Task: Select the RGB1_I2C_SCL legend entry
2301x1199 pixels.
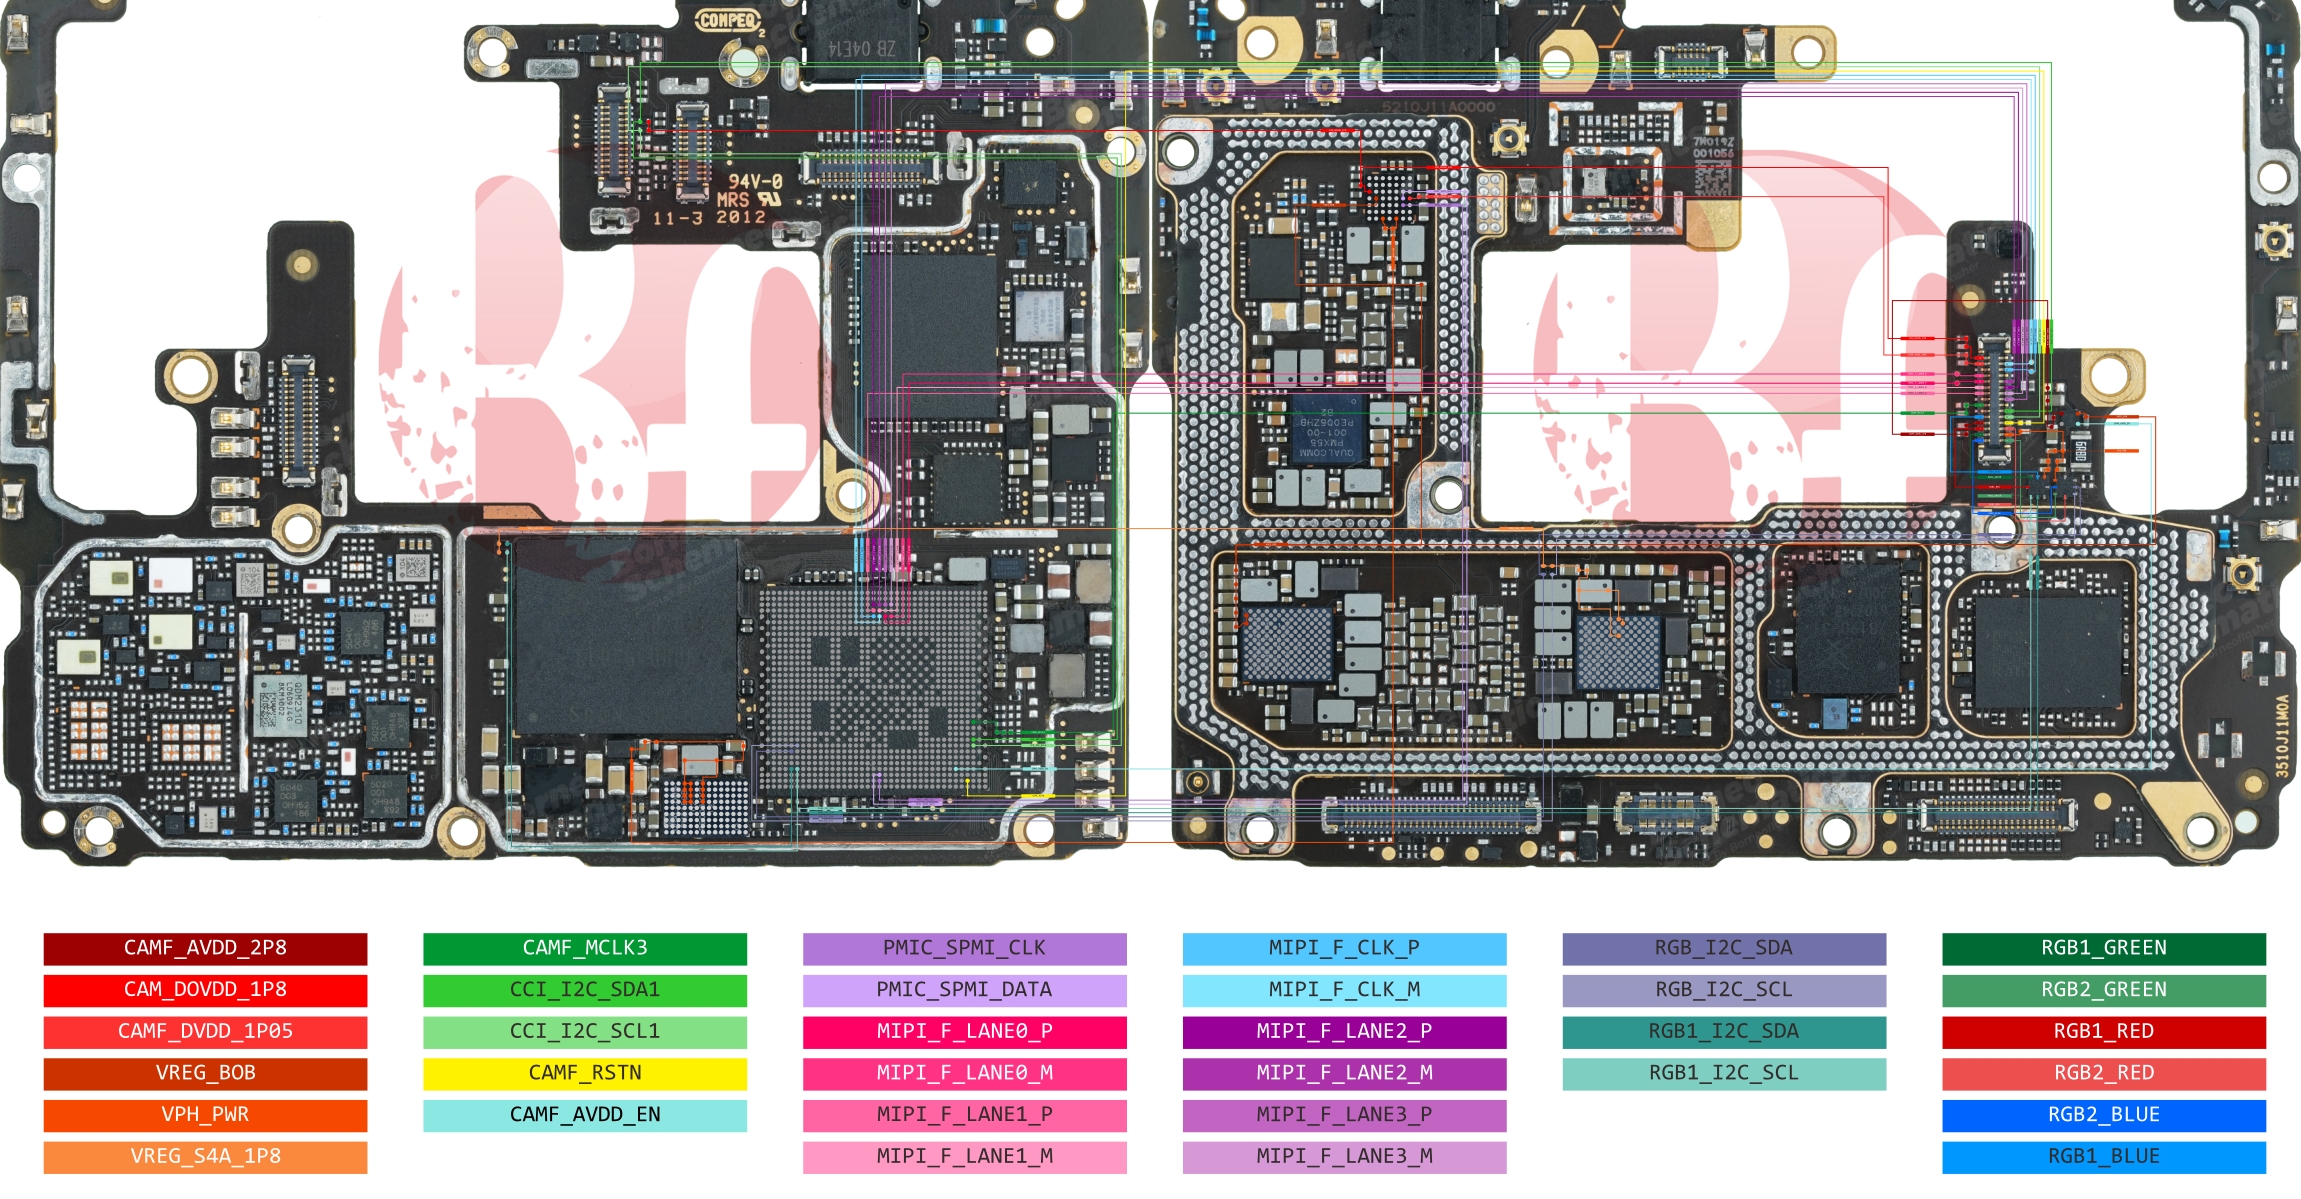Action: (1725, 1073)
